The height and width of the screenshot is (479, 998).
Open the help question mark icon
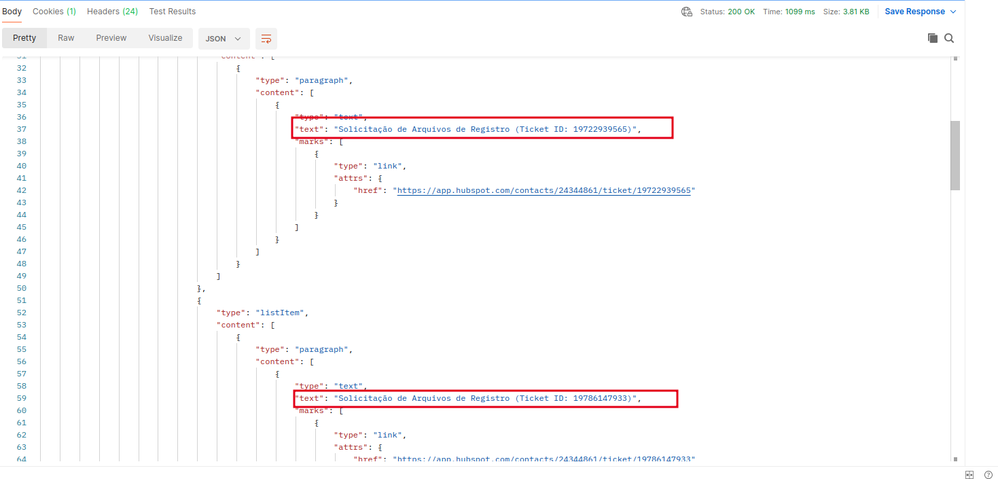coord(987,474)
